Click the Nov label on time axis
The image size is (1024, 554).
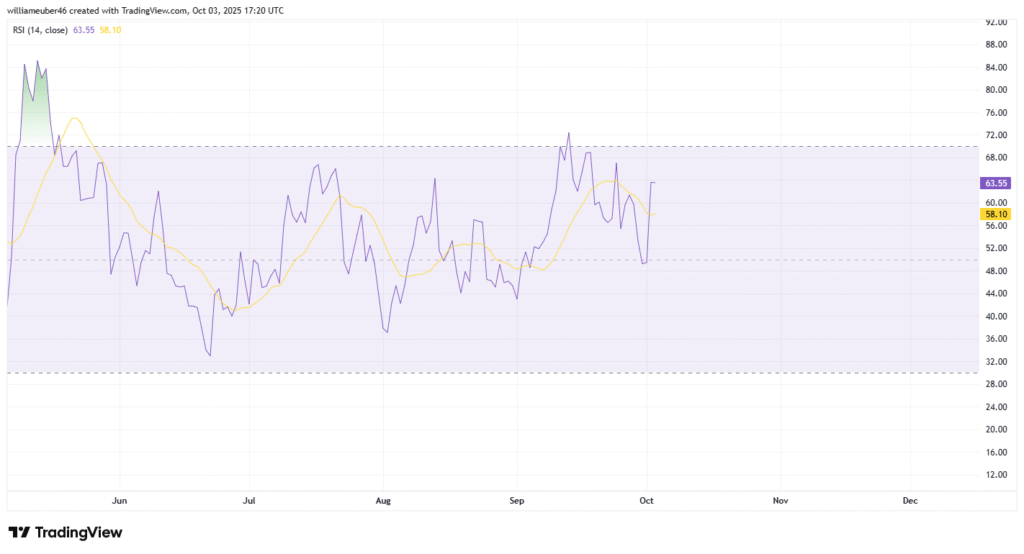780,499
